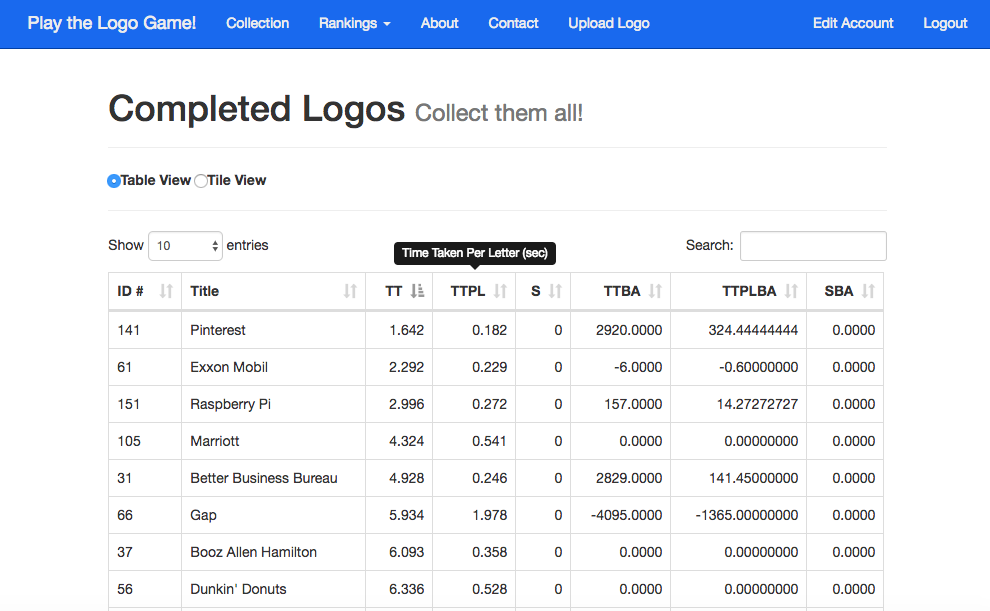Click the TTPLBA column sort arrows
The image size is (990, 611).
[x=791, y=291]
